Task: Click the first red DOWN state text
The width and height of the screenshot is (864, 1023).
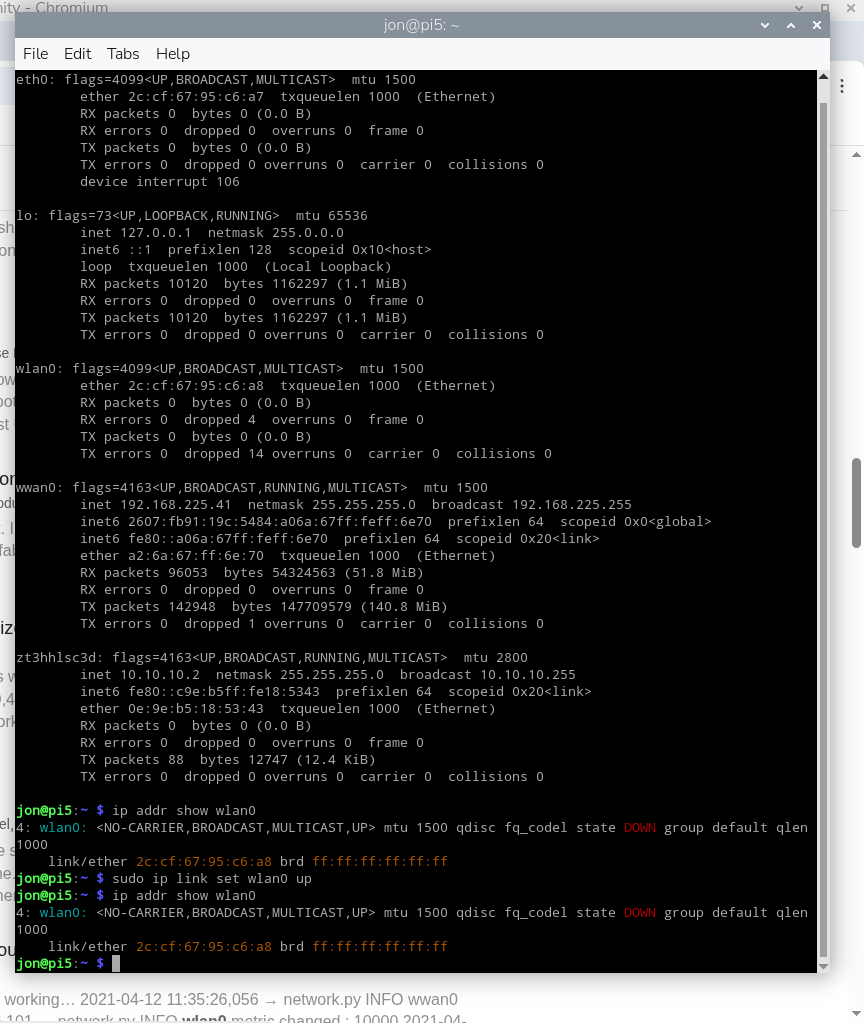Action: point(640,828)
